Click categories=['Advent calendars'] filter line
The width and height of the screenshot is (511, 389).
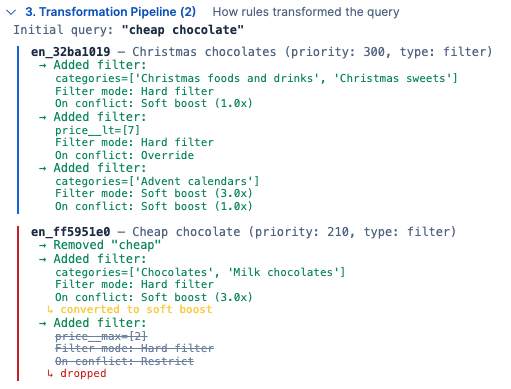click(157, 181)
